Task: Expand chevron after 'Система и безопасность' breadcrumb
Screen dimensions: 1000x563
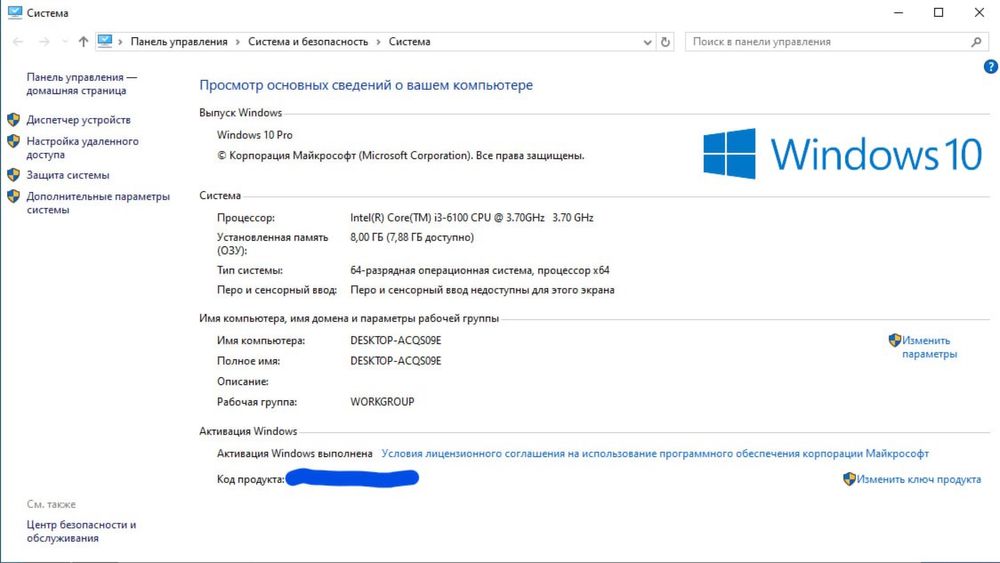Action: coord(378,42)
